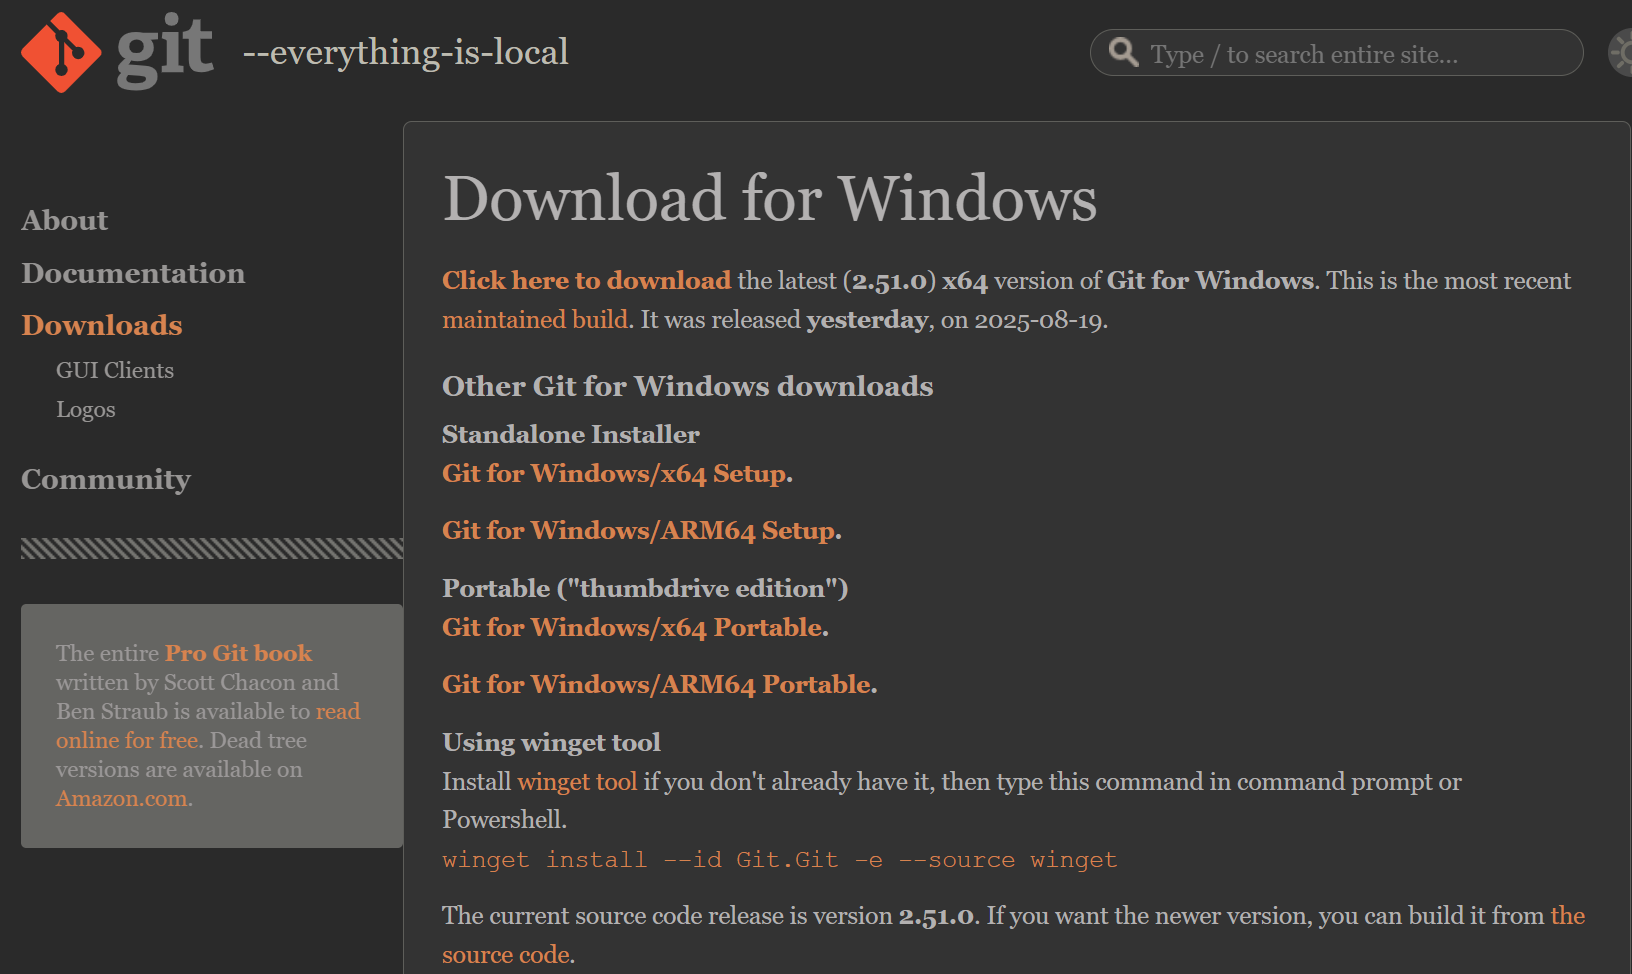Click the winget install command text
Image resolution: width=1632 pixels, height=974 pixels.
(x=780, y=860)
